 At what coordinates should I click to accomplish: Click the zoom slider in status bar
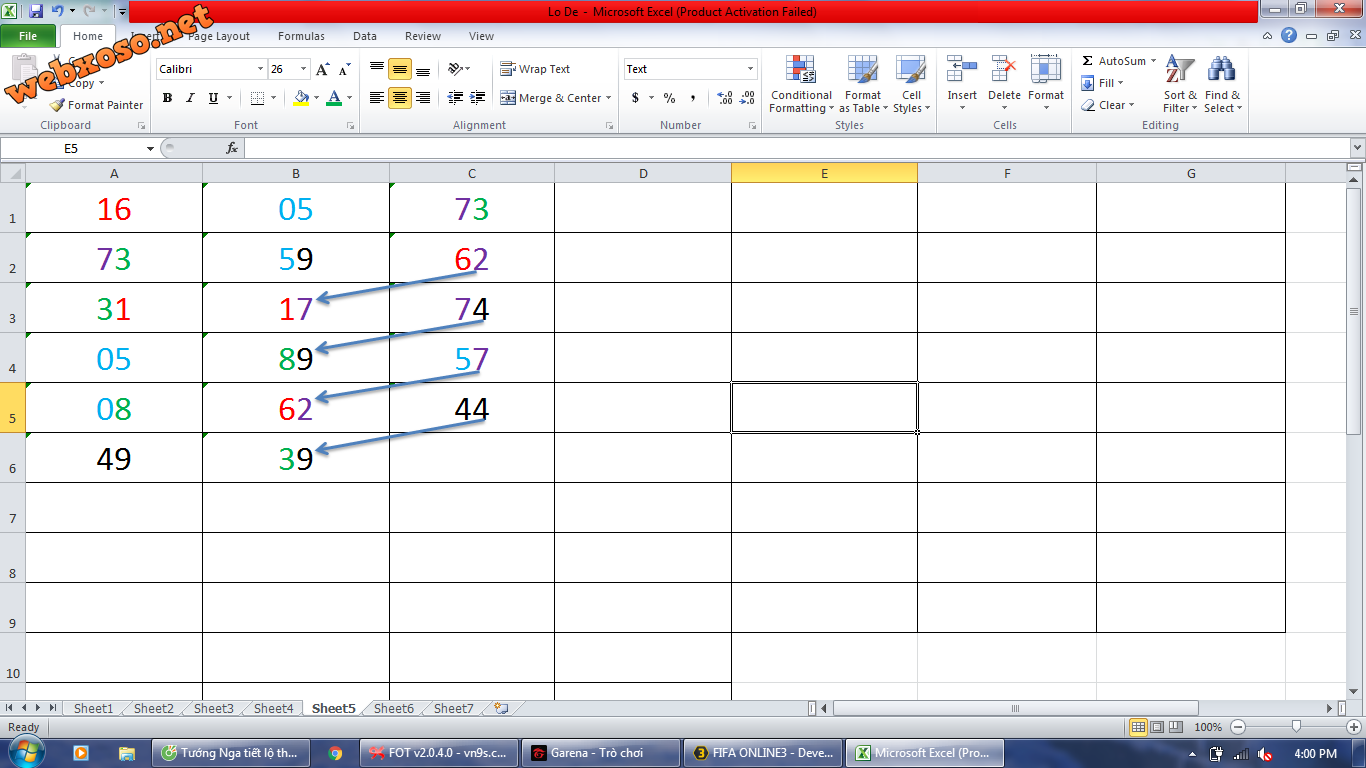tap(1296, 727)
